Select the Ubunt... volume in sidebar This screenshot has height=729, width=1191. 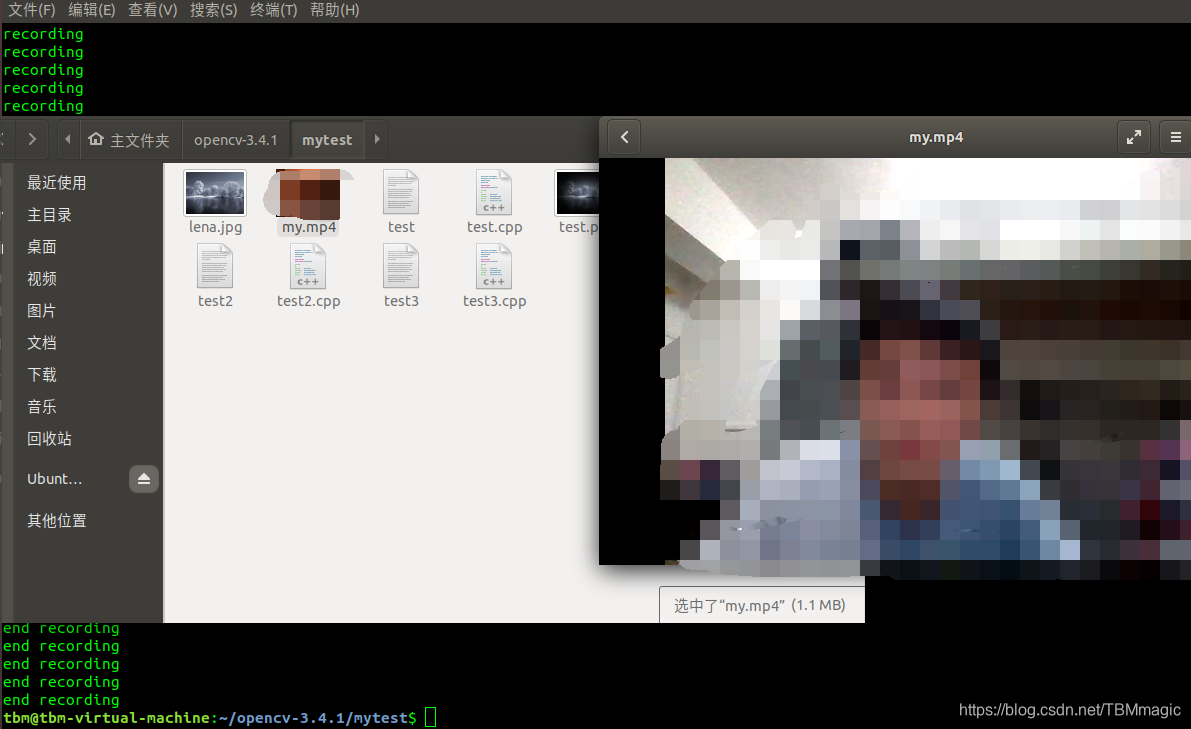coord(55,478)
